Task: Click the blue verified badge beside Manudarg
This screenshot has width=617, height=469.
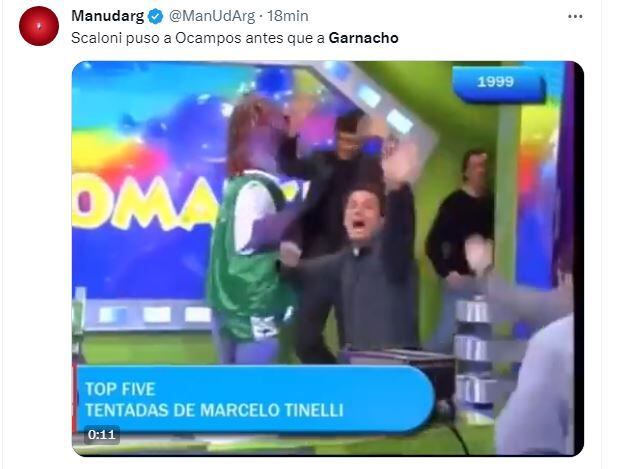Action: (155, 17)
